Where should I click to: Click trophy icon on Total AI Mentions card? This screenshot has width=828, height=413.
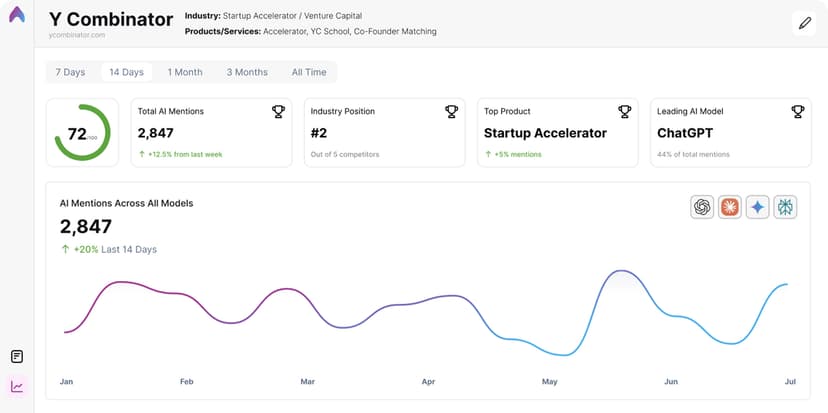click(x=278, y=111)
